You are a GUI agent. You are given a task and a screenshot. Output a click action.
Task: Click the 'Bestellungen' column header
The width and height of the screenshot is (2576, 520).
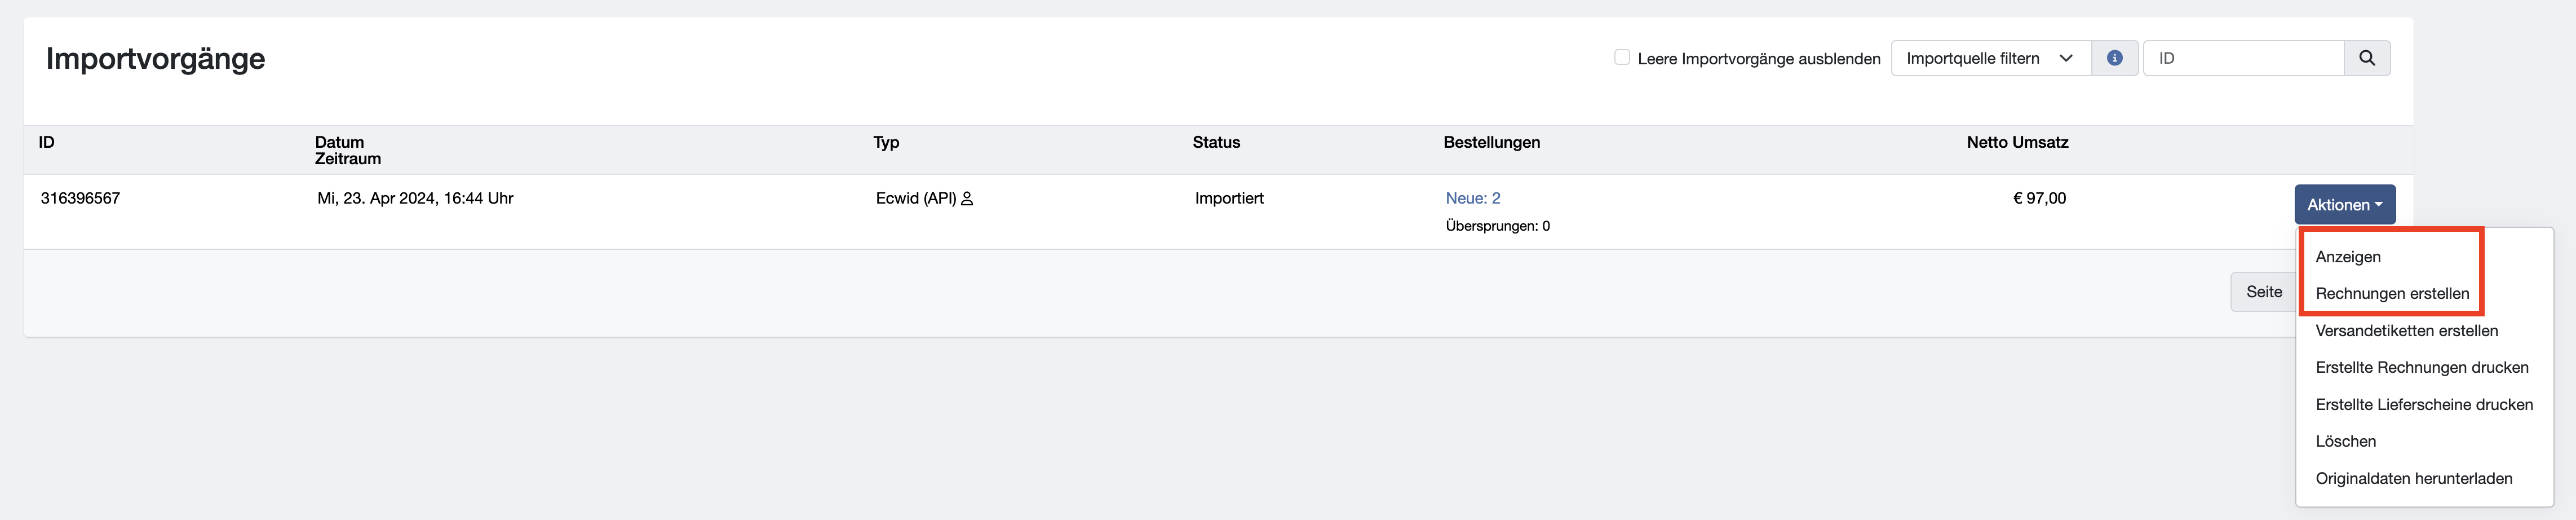click(1491, 142)
